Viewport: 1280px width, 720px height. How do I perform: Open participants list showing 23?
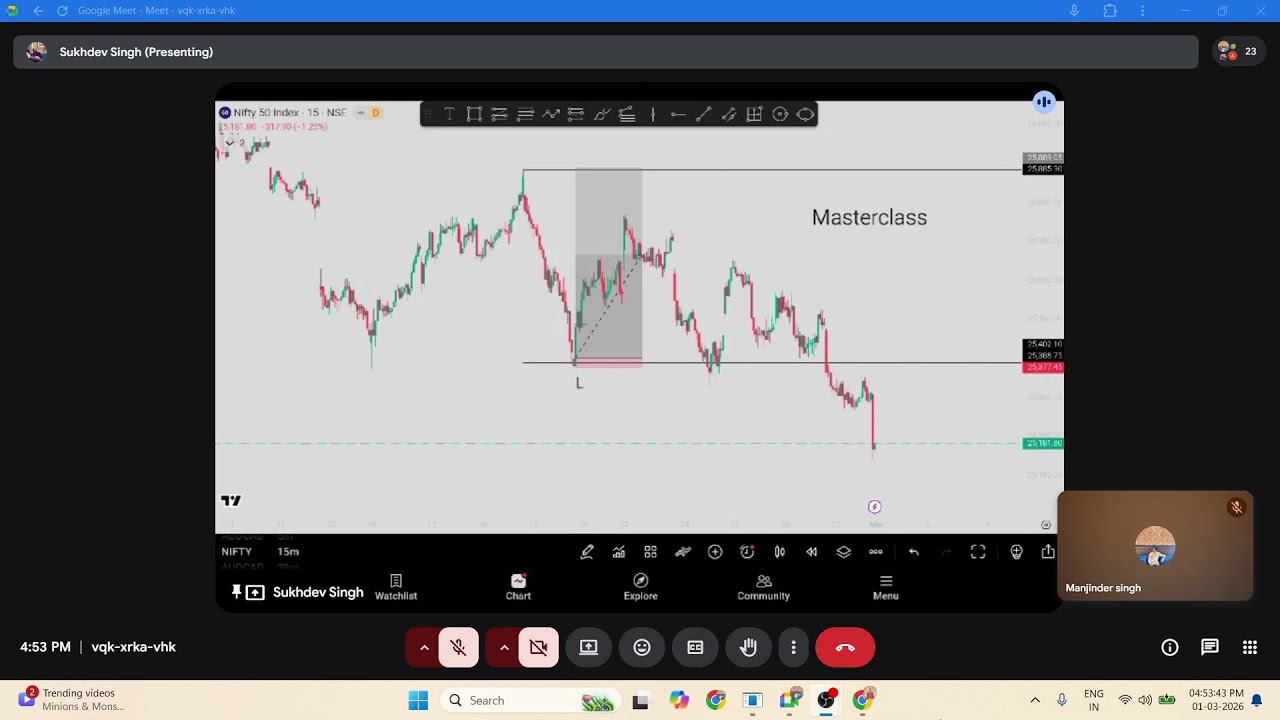point(1238,52)
